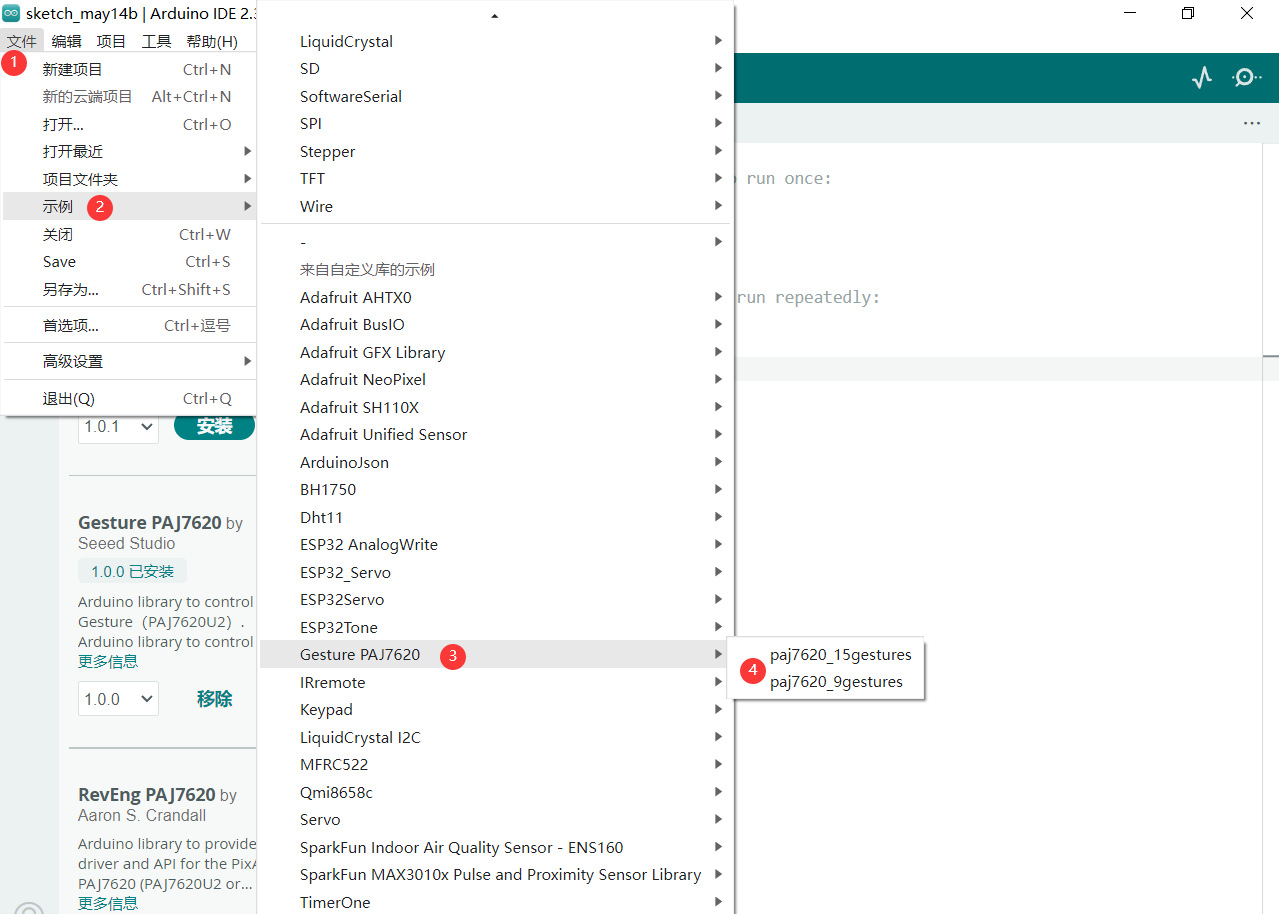The height and width of the screenshot is (914, 1279).
Task: Expand MFRC522 examples
Action: coord(496,765)
